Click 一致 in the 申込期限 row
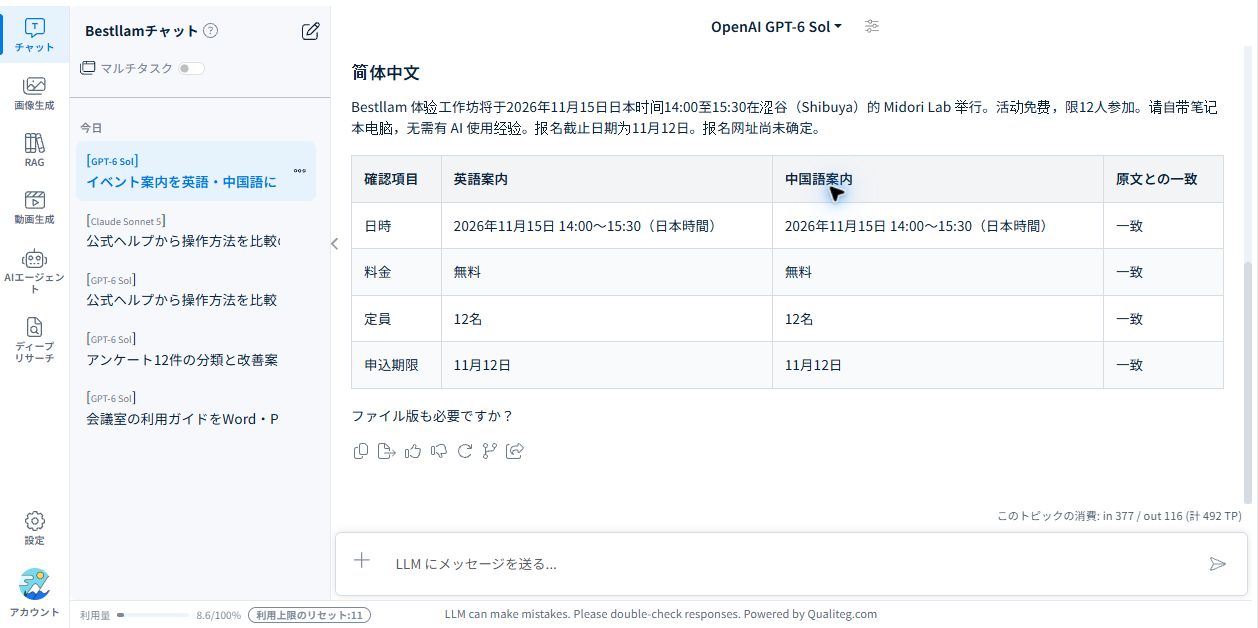Screen dimensions: 1258x628 (x=1130, y=365)
